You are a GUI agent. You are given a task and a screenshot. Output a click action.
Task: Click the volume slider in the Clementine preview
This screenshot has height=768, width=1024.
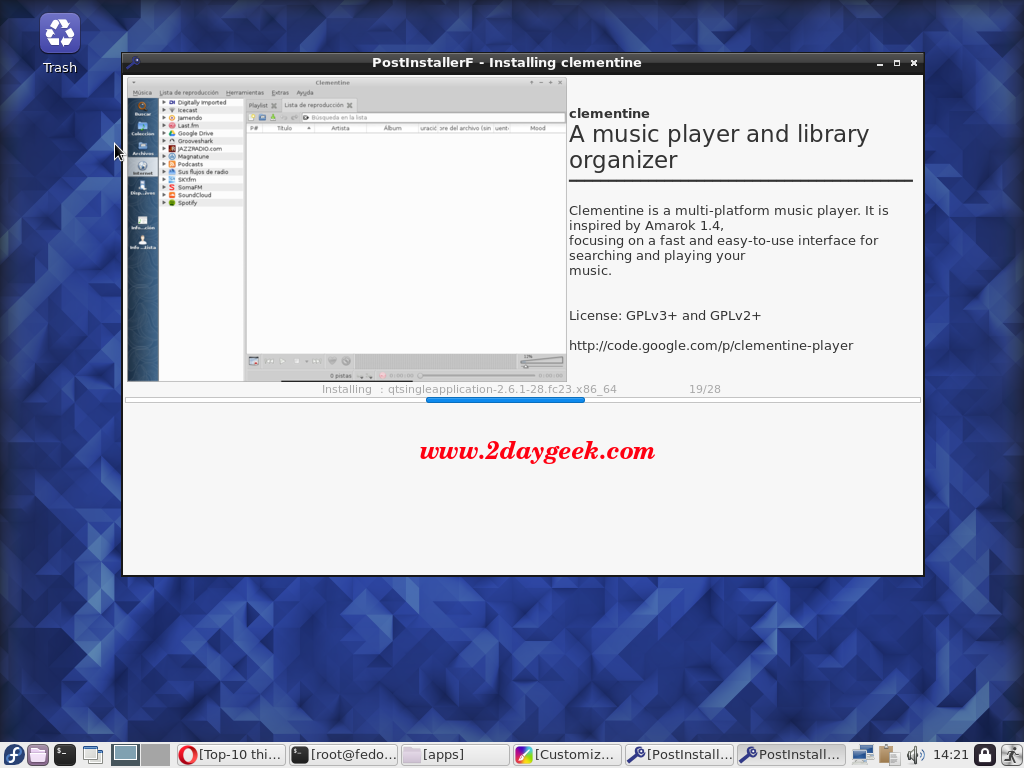pyautogui.click(x=541, y=362)
